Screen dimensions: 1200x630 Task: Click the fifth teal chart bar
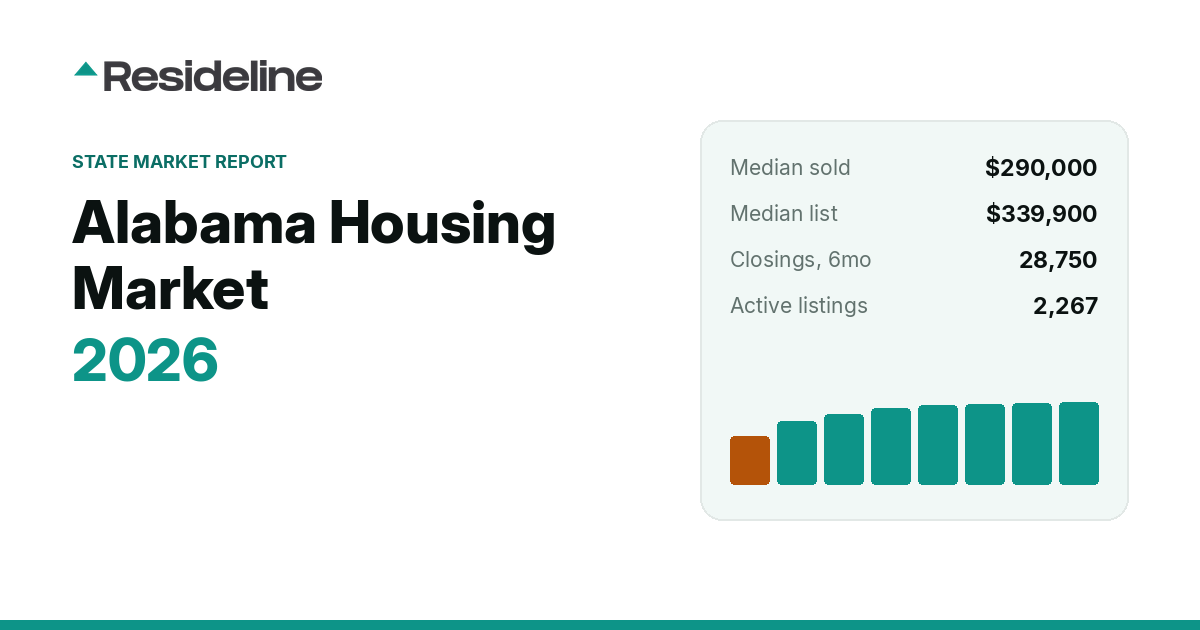tap(938, 445)
